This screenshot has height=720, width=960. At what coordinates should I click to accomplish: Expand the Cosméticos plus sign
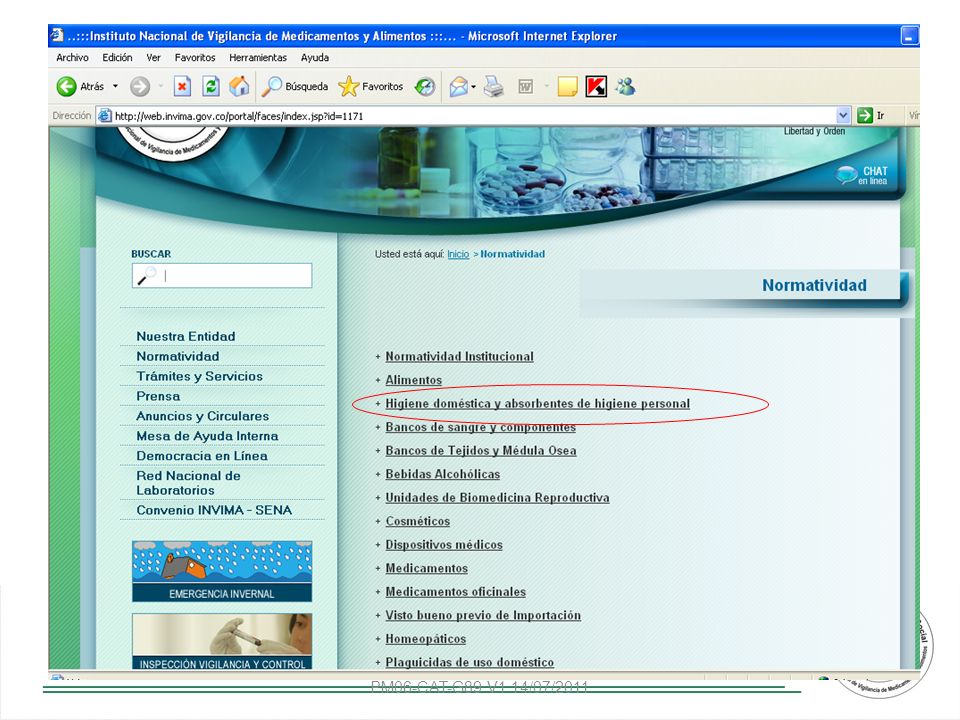[378, 521]
